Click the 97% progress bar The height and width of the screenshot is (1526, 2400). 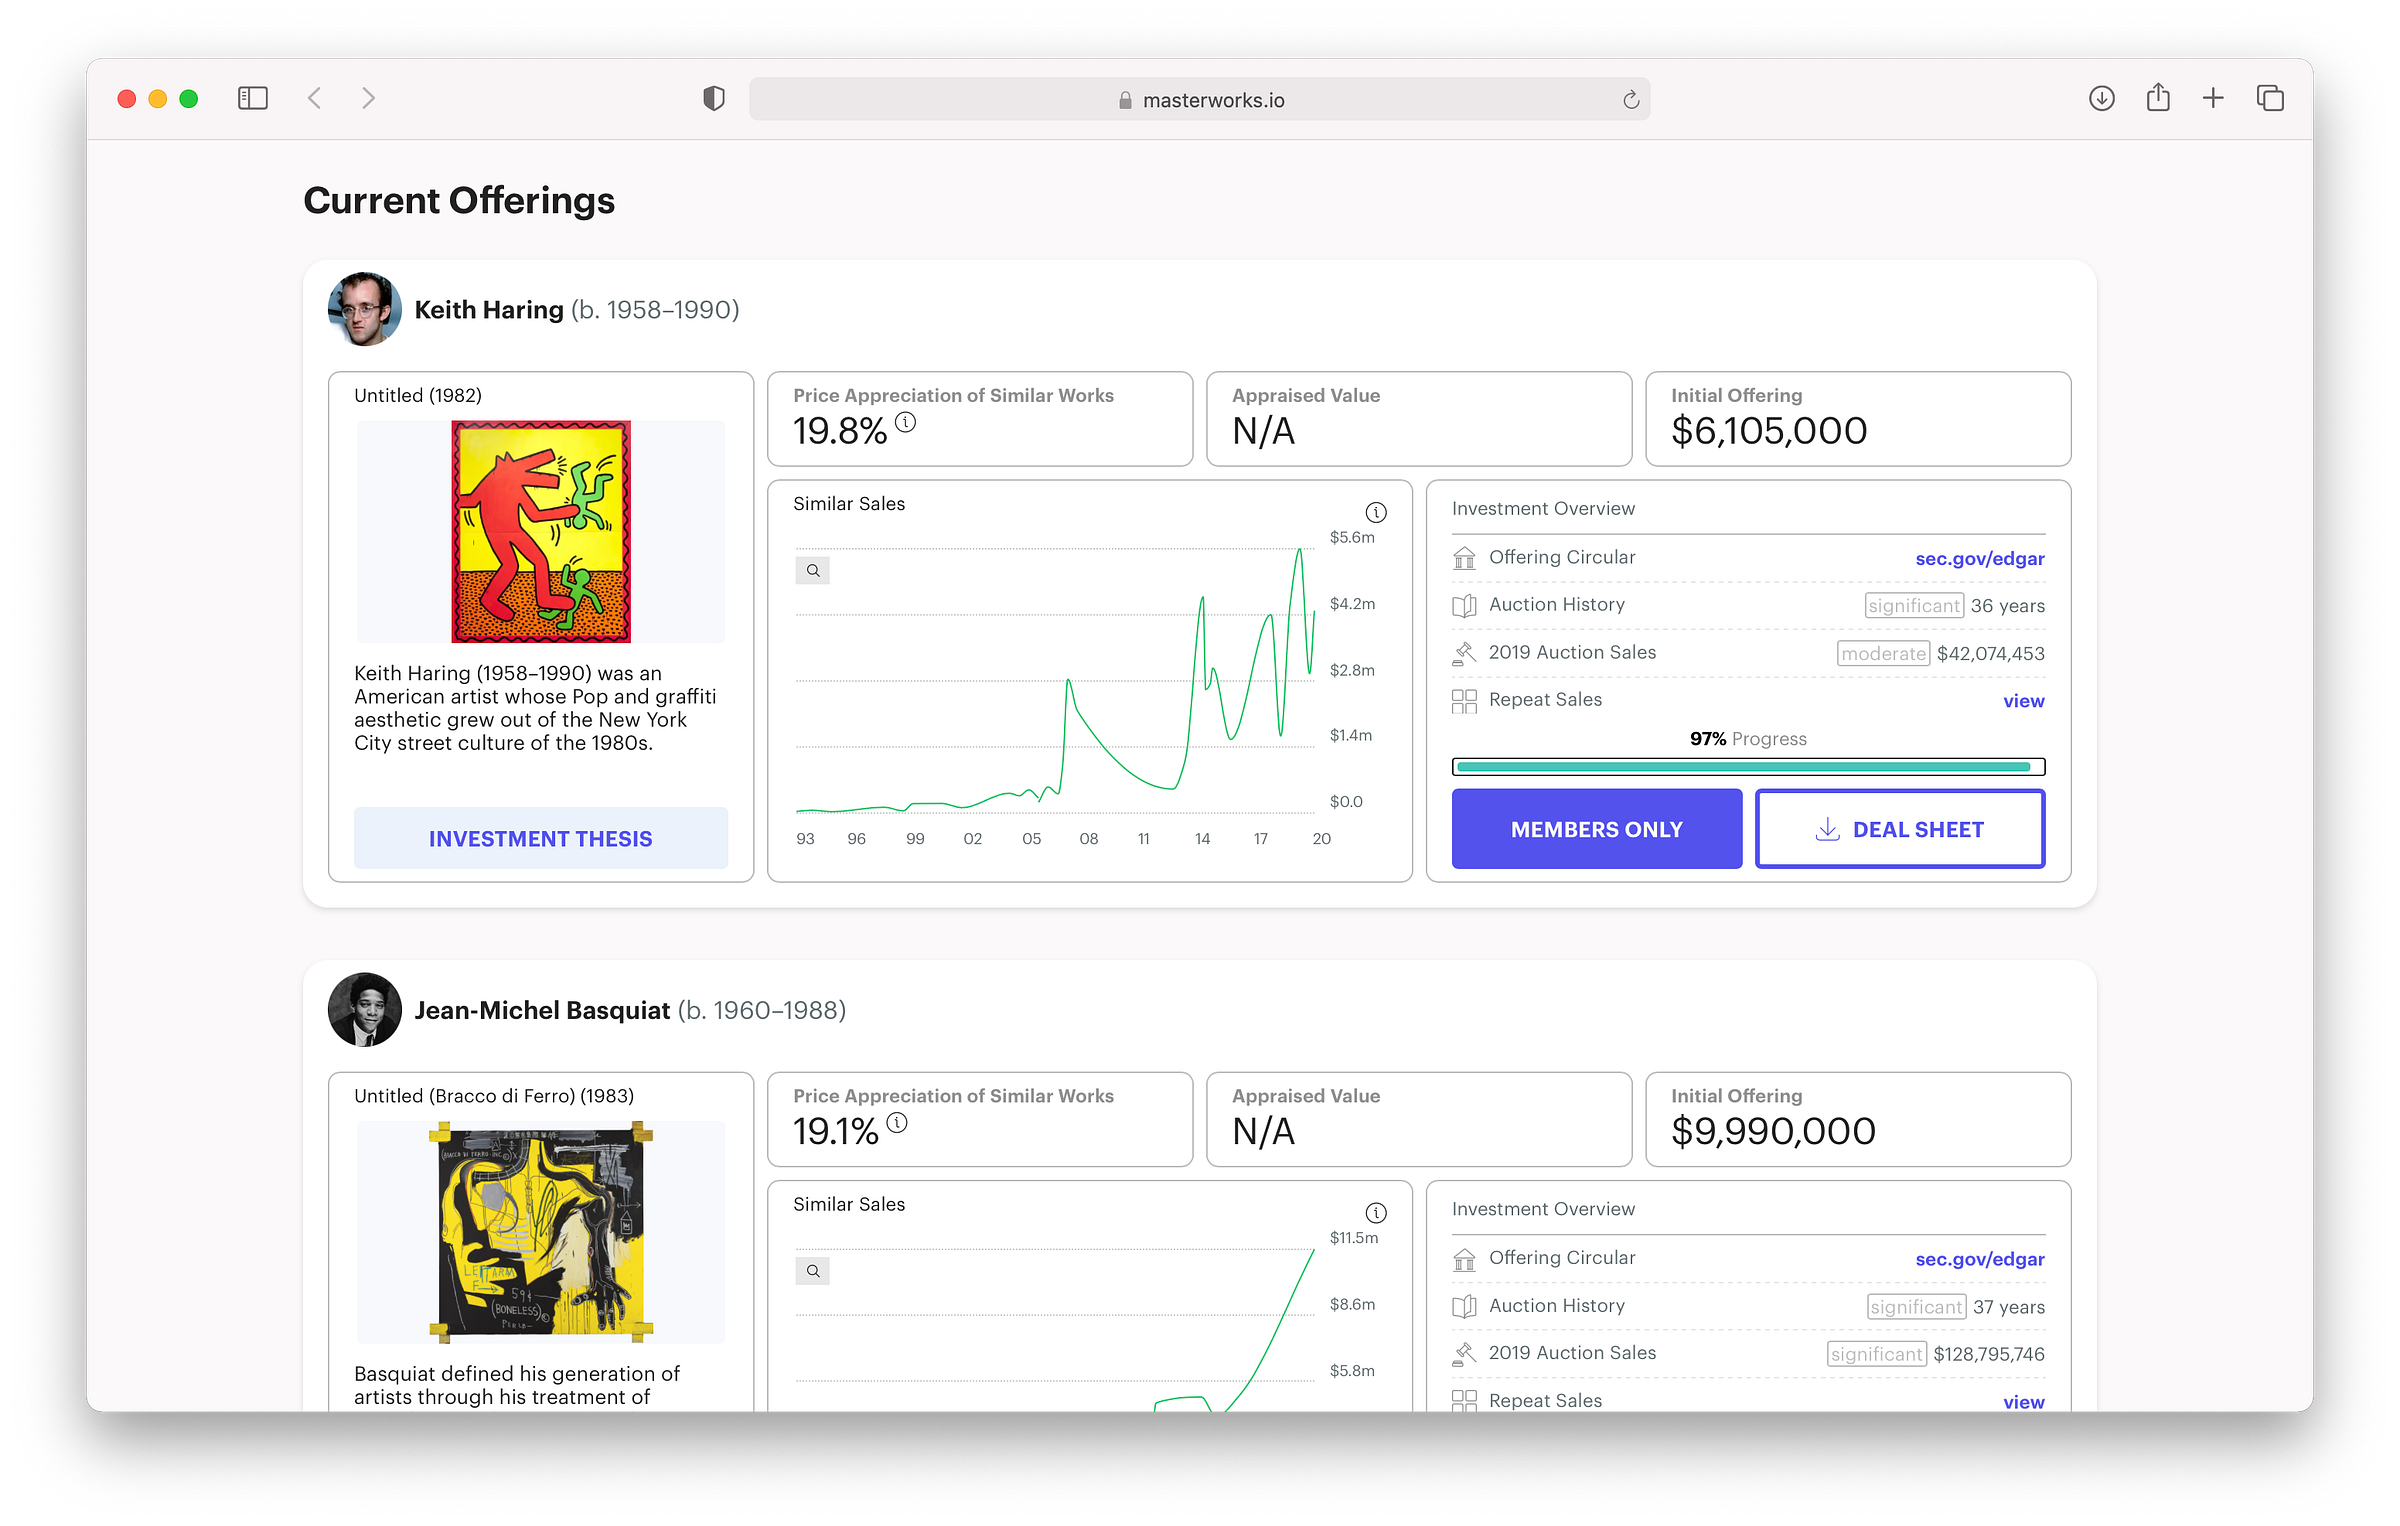[1747, 767]
